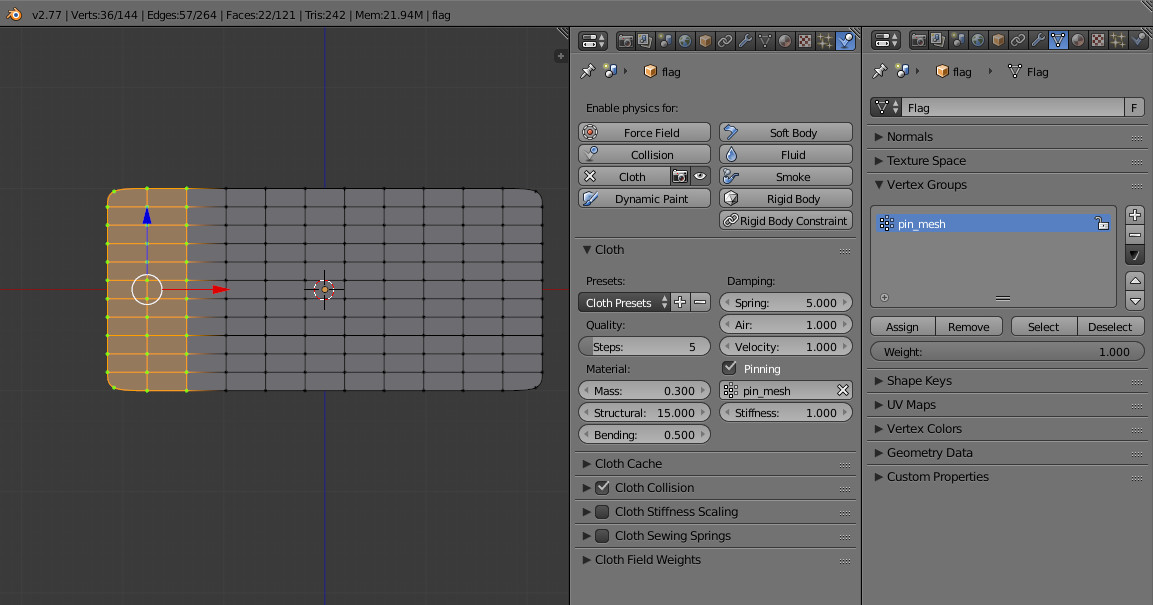This screenshot has width=1153, height=605.
Task: Toggle lock weights on pin_mesh group
Action: 1102,223
